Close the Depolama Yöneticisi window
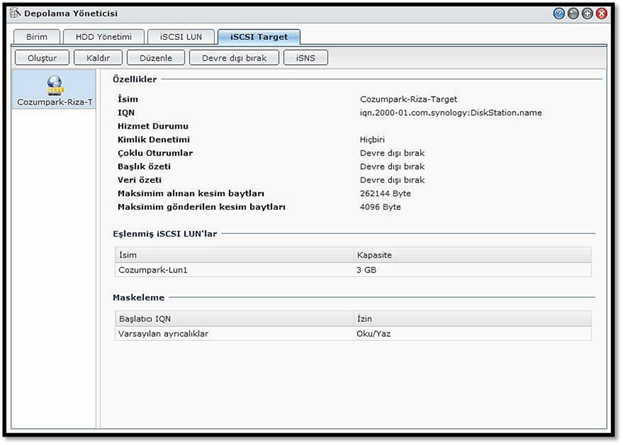The image size is (623, 445). pos(600,14)
